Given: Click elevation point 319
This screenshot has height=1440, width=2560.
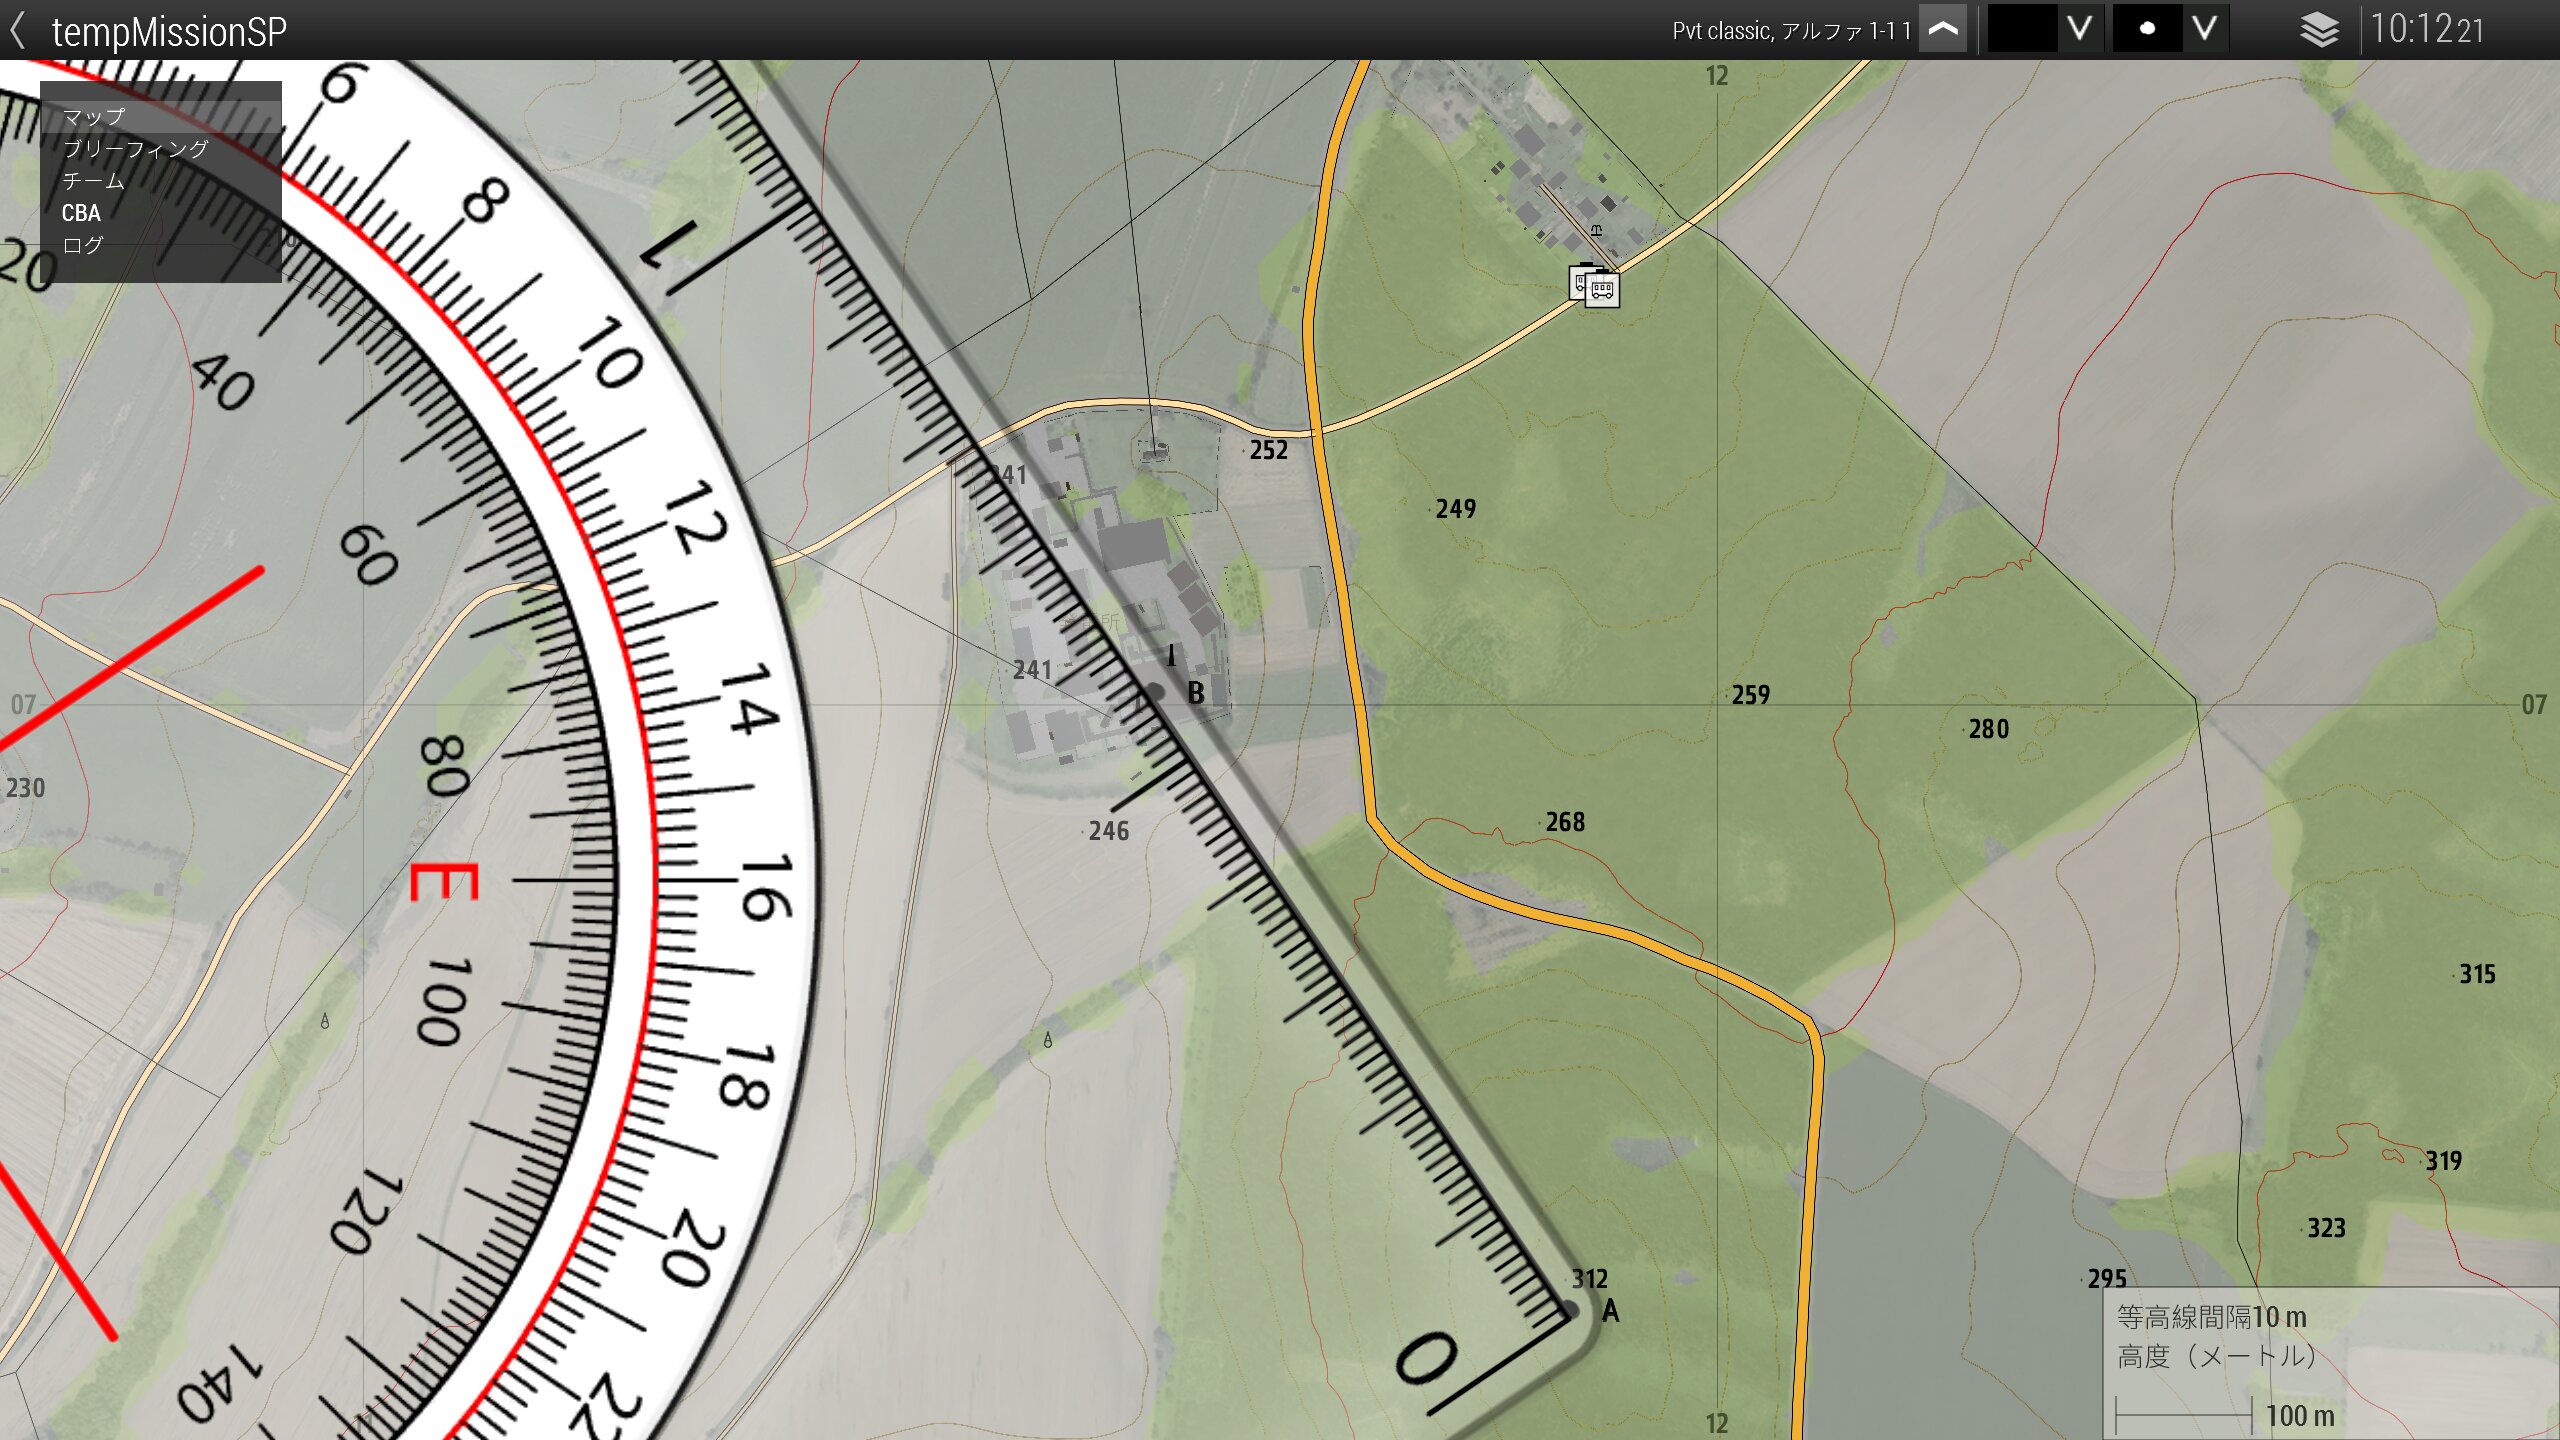Looking at the screenshot, I should pyautogui.click(x=2442, y=1161).
